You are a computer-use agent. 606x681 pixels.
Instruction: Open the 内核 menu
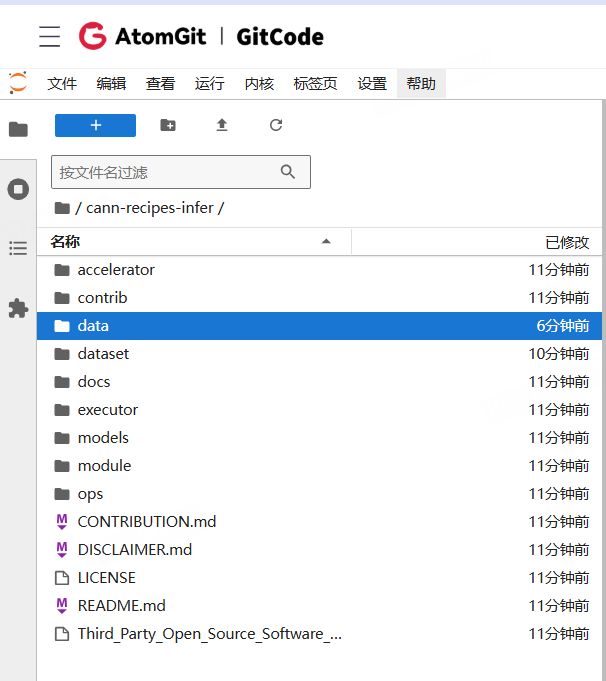point(259,83)
